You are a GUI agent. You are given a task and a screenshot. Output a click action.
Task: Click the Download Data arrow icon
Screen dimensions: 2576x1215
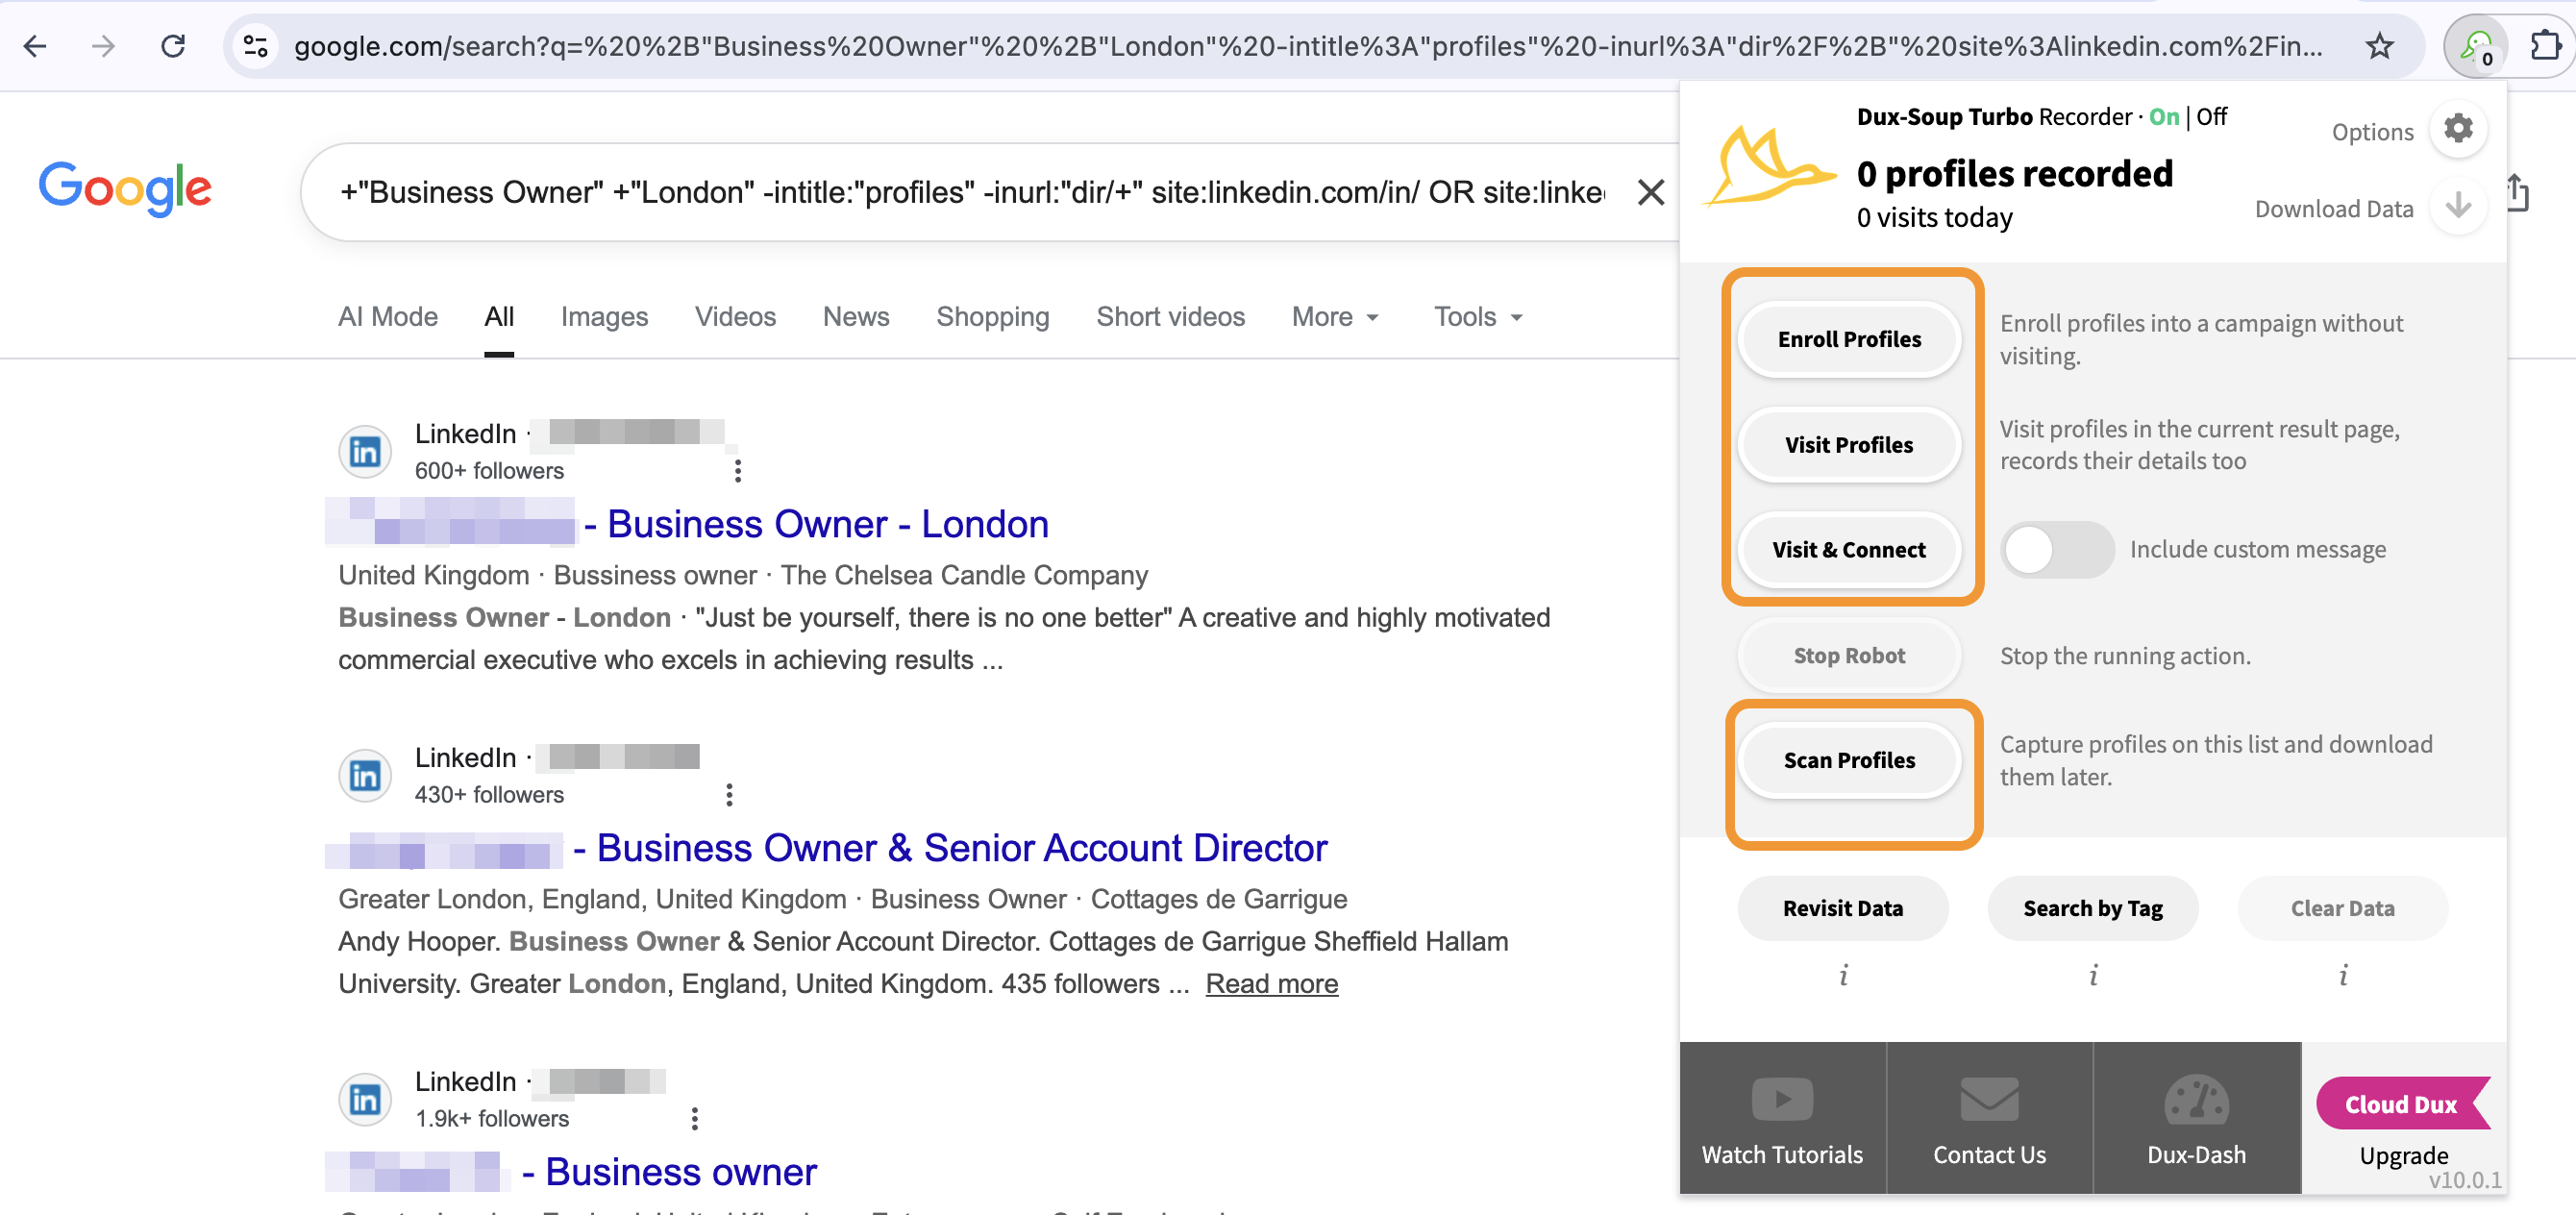[x=2457, y=206]
